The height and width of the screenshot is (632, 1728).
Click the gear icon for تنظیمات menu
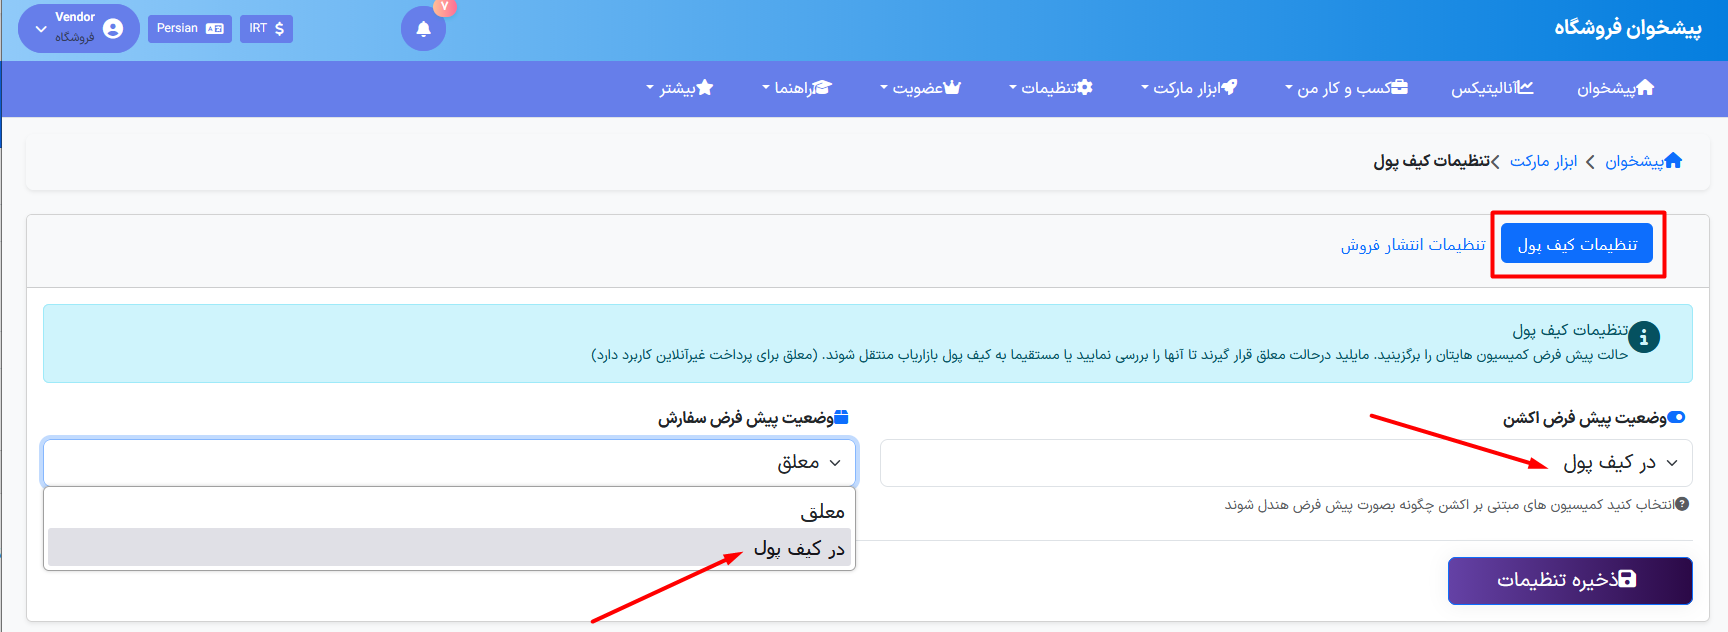coord(1084,88)
